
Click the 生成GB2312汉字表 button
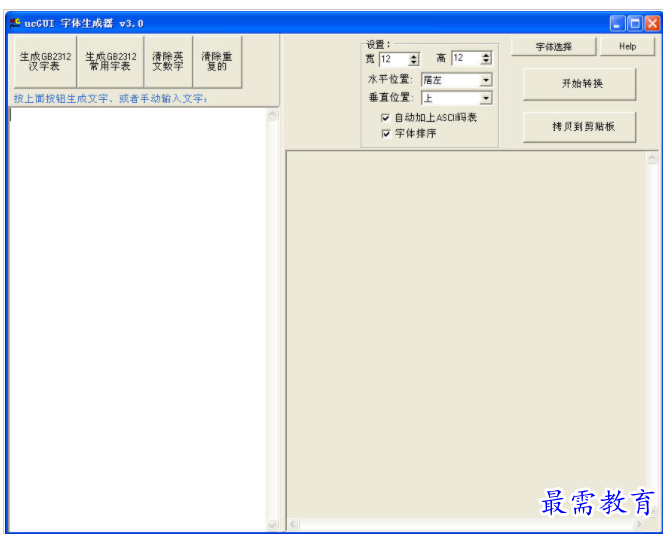(x=45, y=62)
